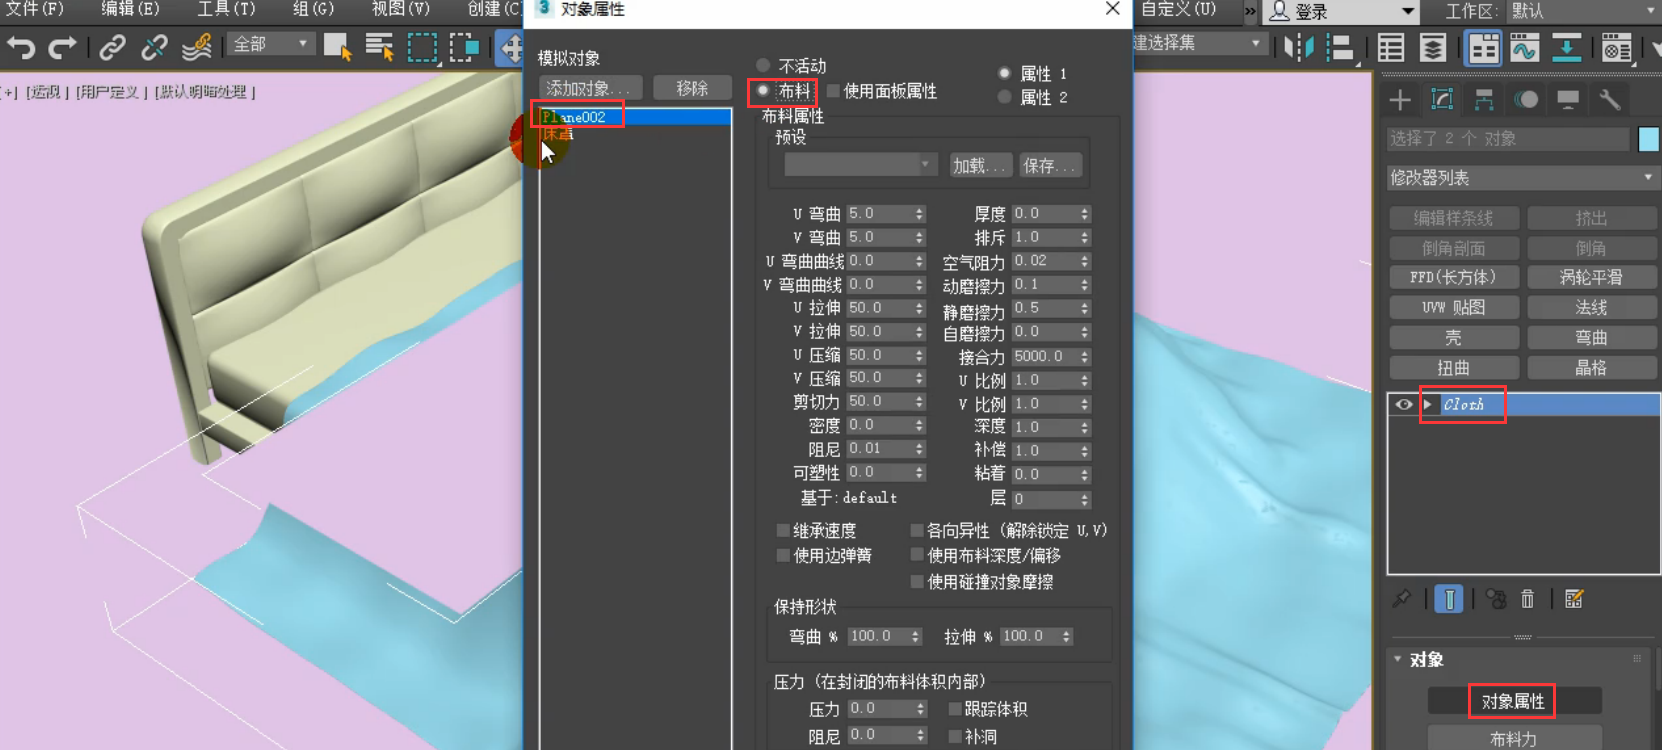
Task: Switch to the Hierarchy panel icon
Action: (x=1484, y=99)
